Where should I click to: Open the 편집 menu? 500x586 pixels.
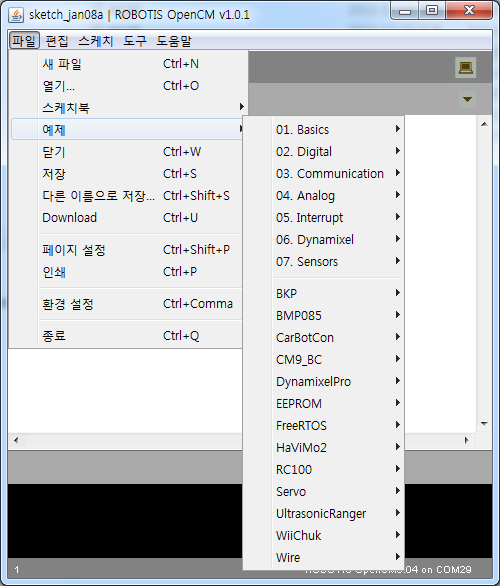point(57,40)
